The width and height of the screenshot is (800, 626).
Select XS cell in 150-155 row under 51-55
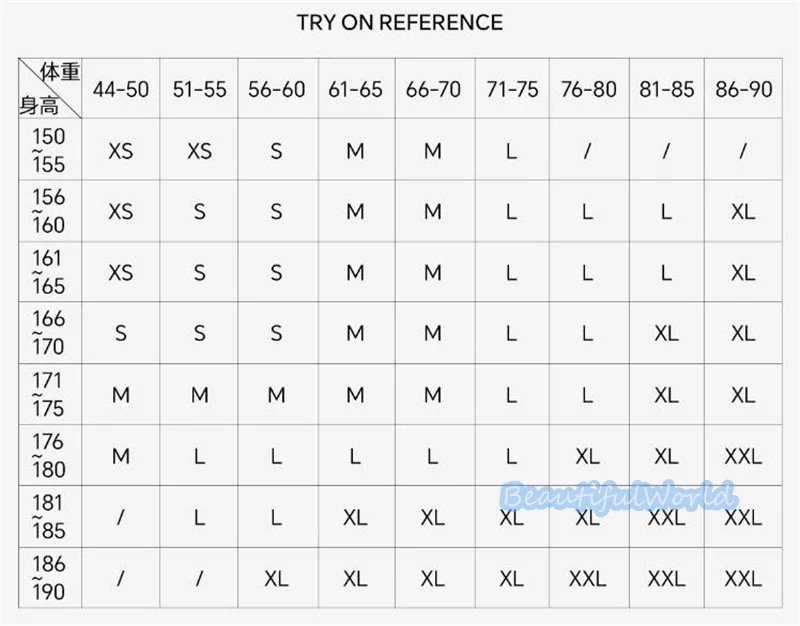point(199,151)
